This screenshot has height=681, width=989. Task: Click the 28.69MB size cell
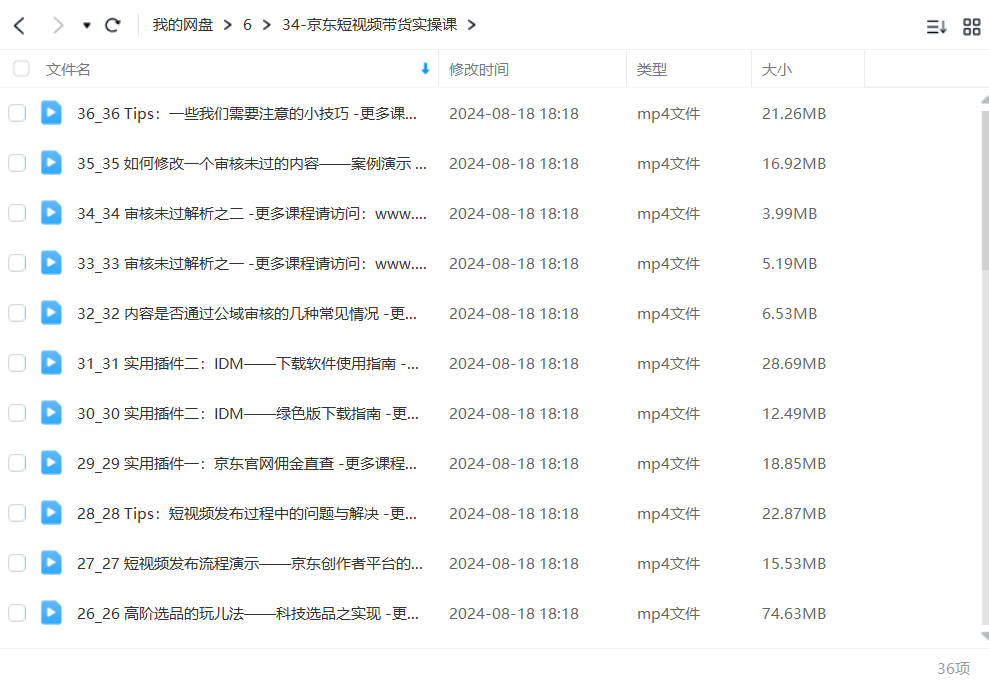tap(793, 364)
